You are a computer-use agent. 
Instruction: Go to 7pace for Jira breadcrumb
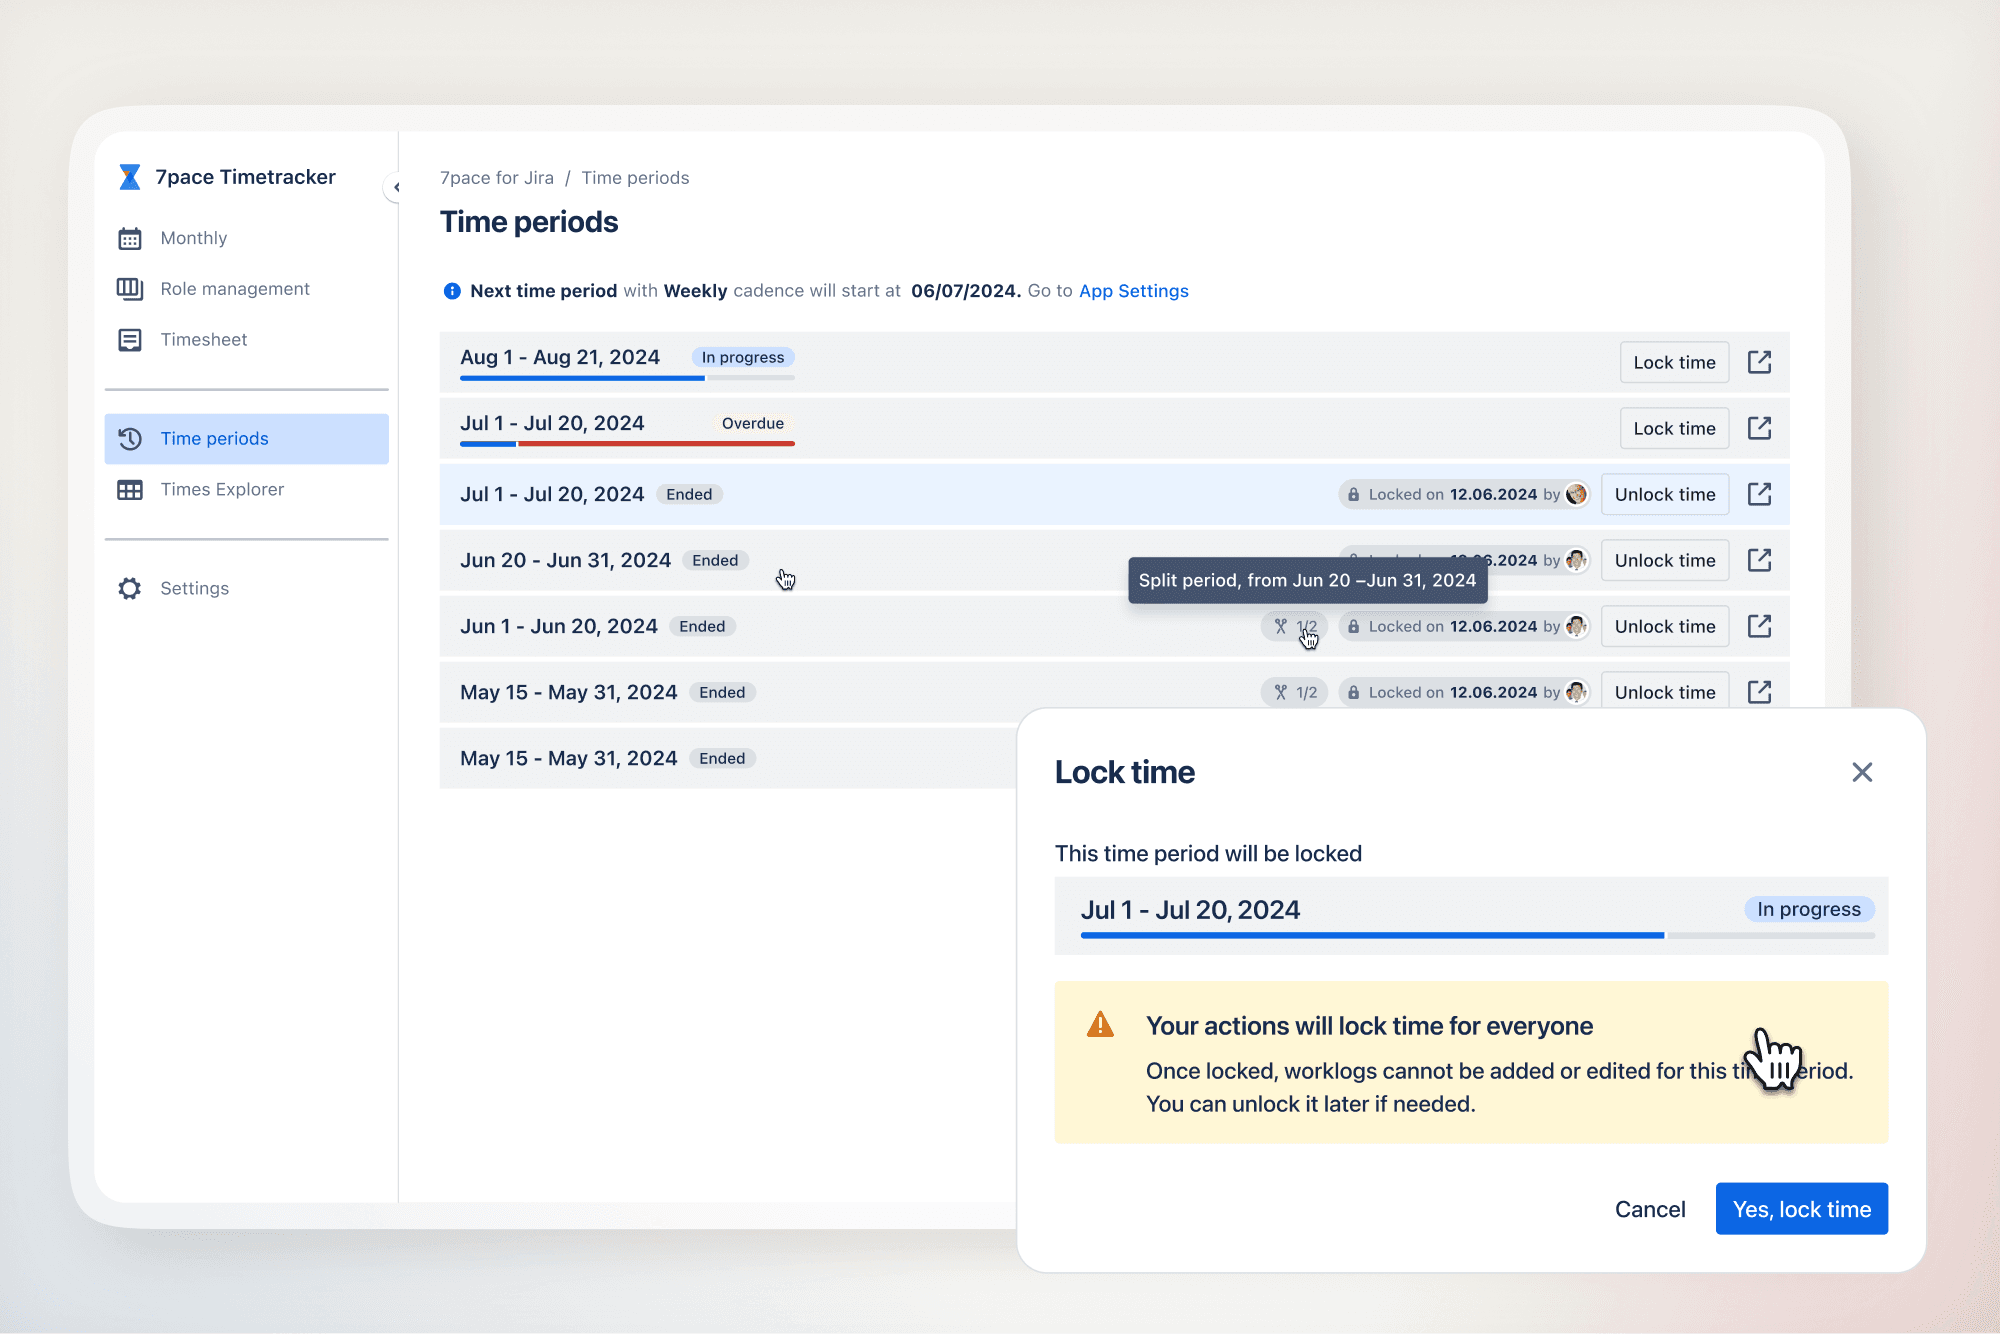point(496,178)
